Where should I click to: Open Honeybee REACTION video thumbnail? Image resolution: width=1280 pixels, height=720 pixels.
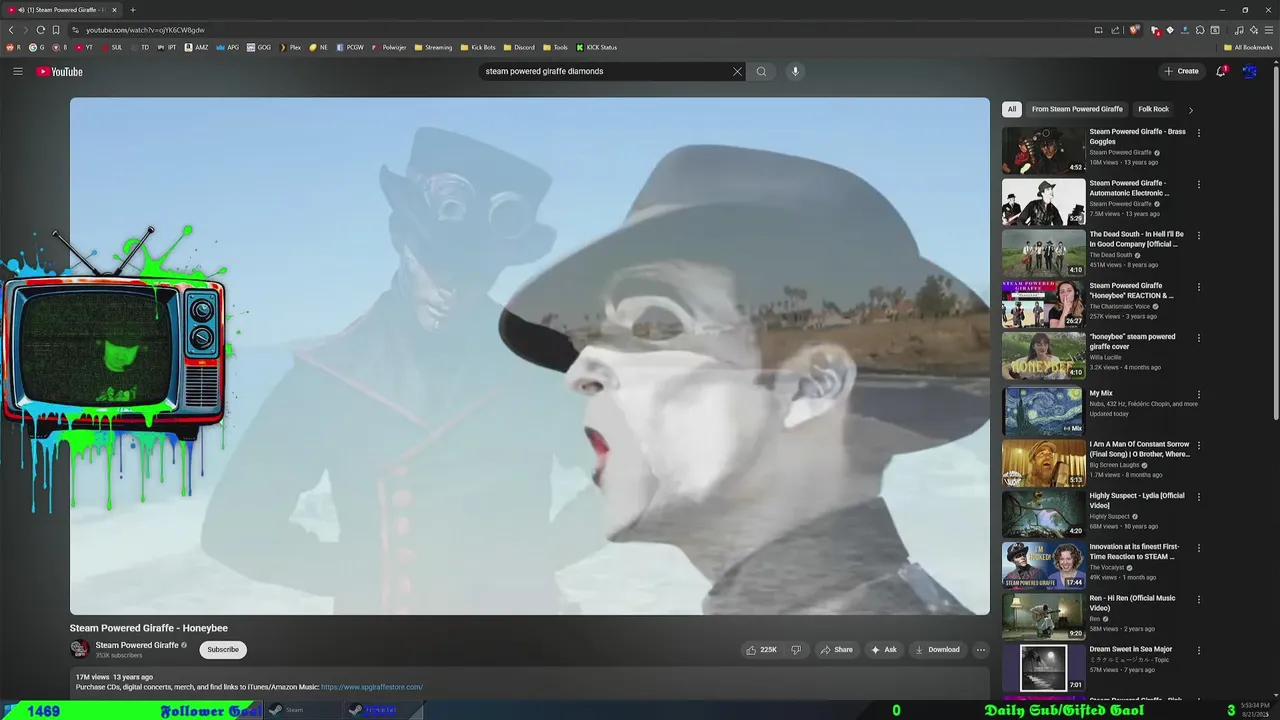pyautogui.click(x=1043, y=304)
